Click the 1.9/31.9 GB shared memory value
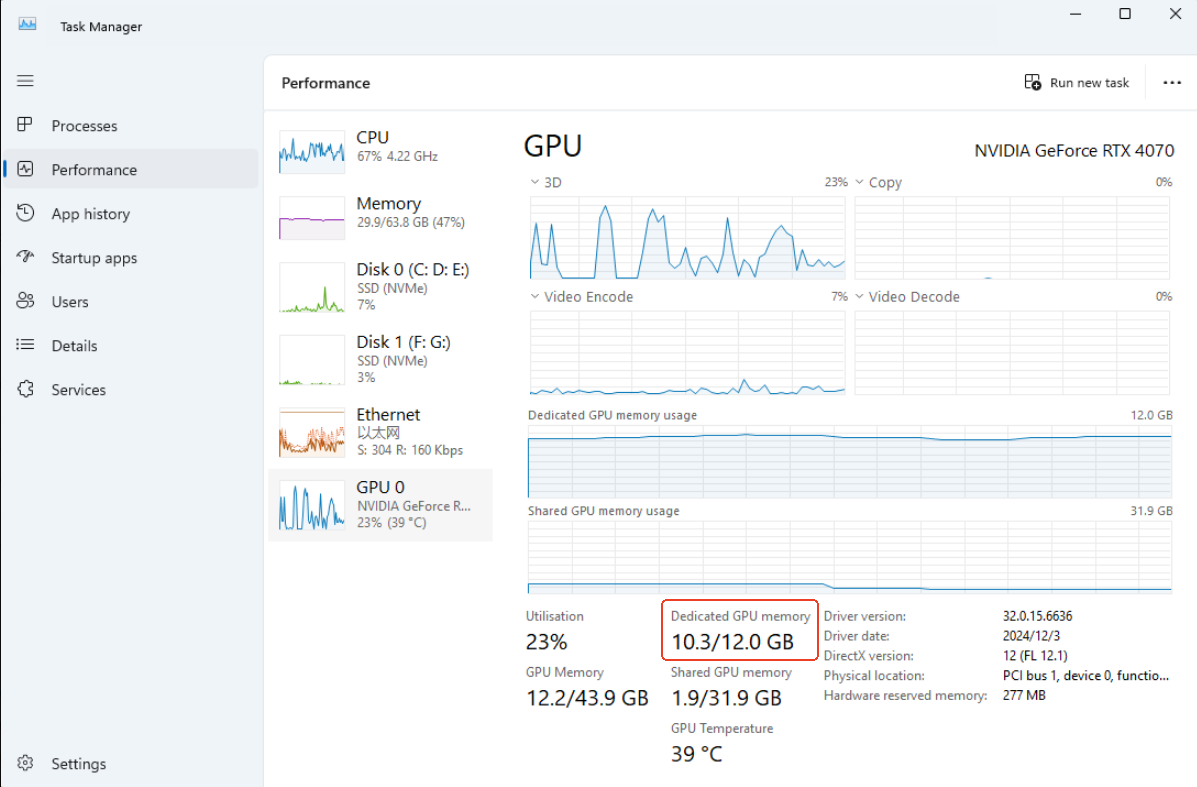 [x=726, y=698]
